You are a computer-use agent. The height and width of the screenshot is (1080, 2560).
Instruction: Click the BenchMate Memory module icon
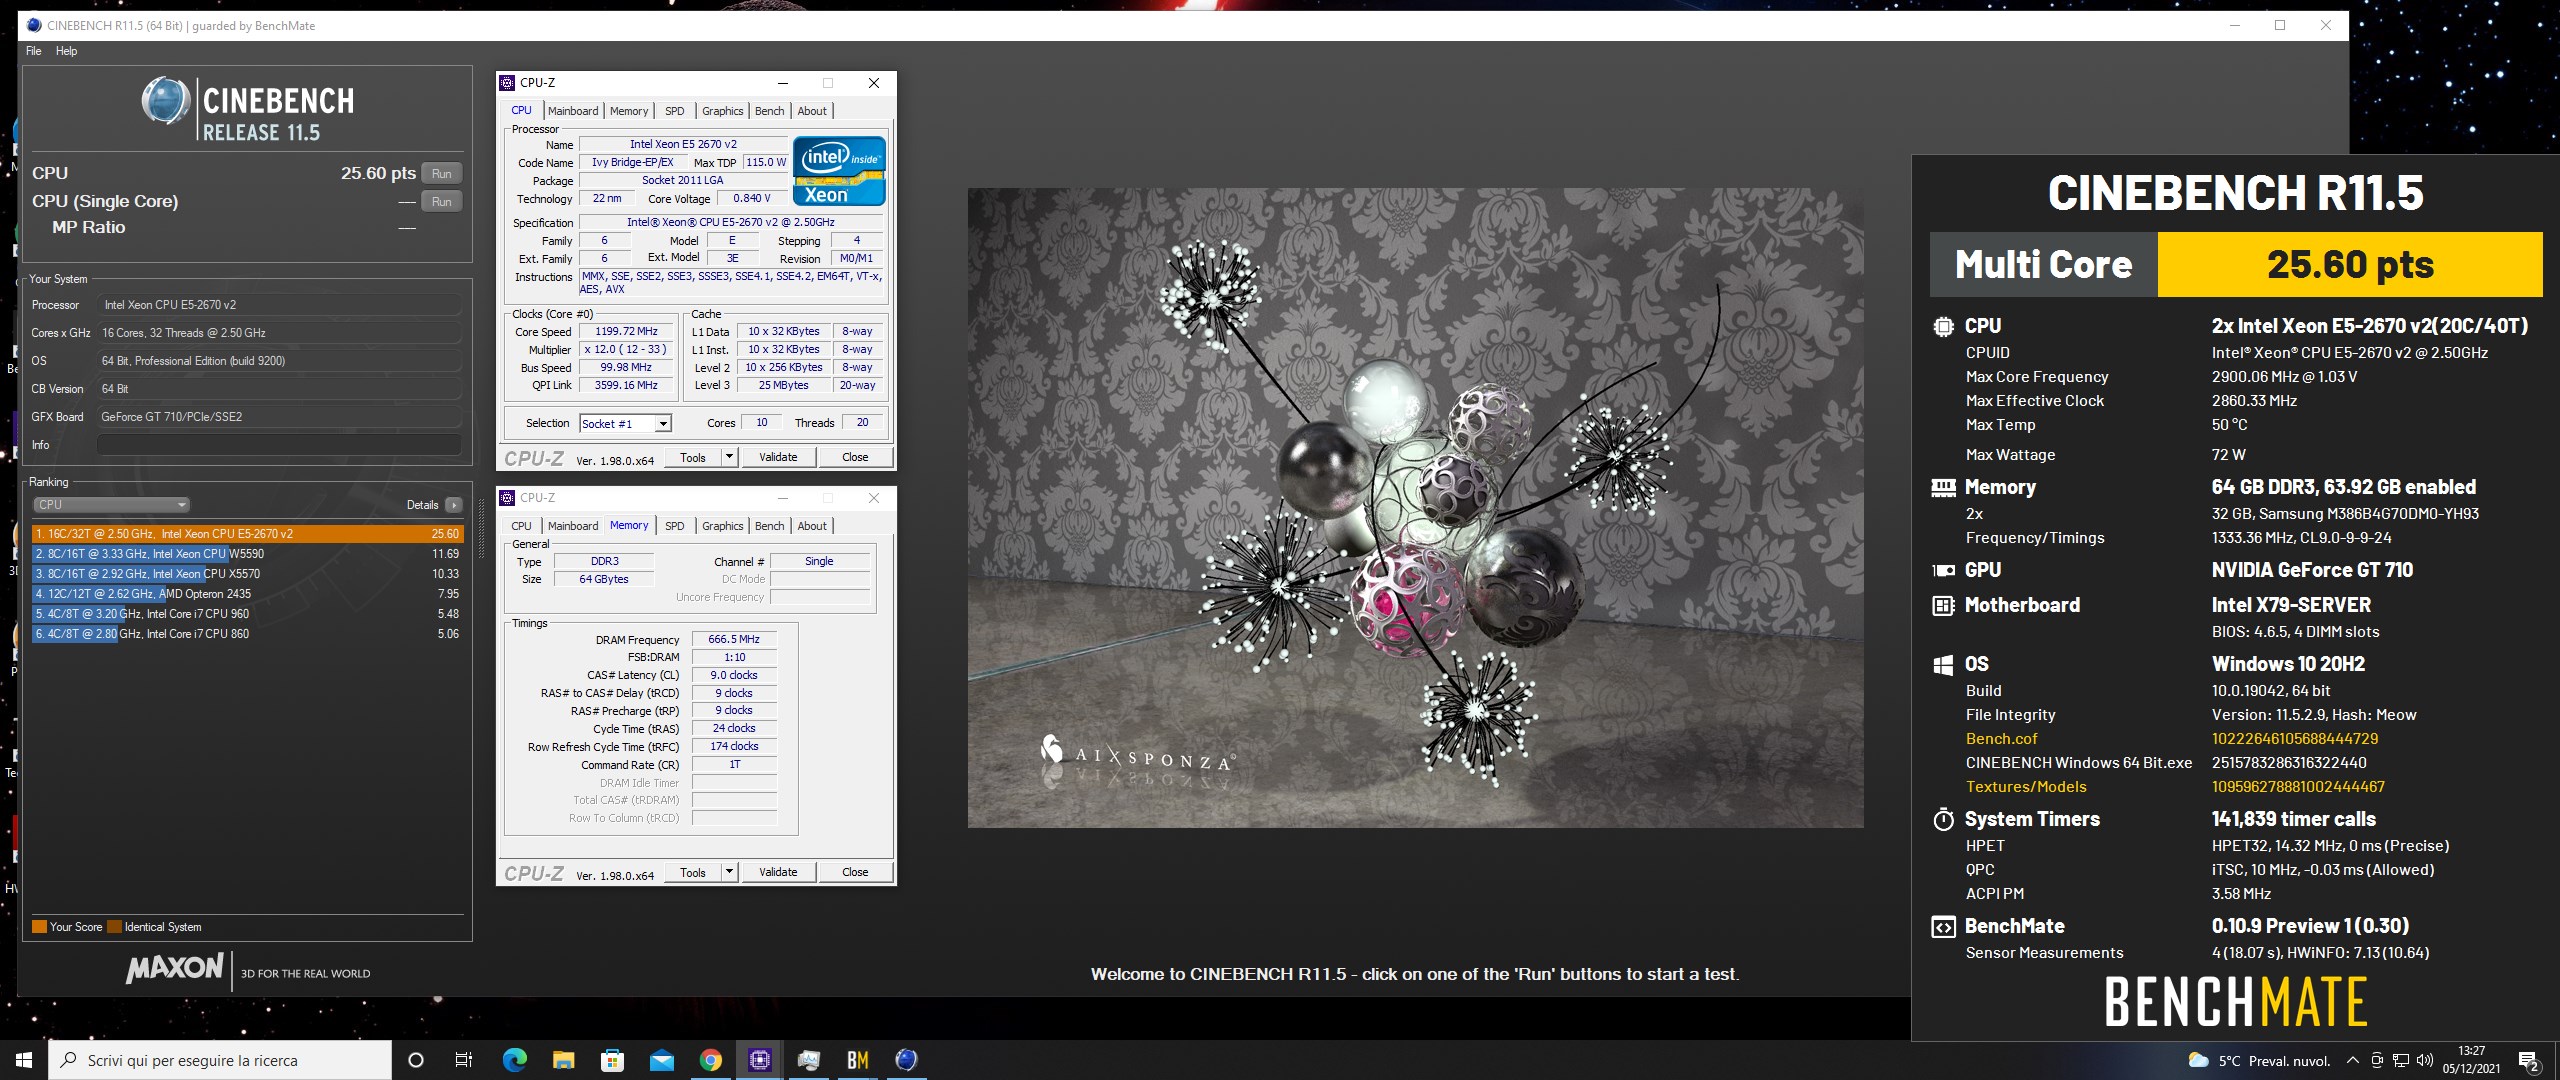[x=1943, y=488]
